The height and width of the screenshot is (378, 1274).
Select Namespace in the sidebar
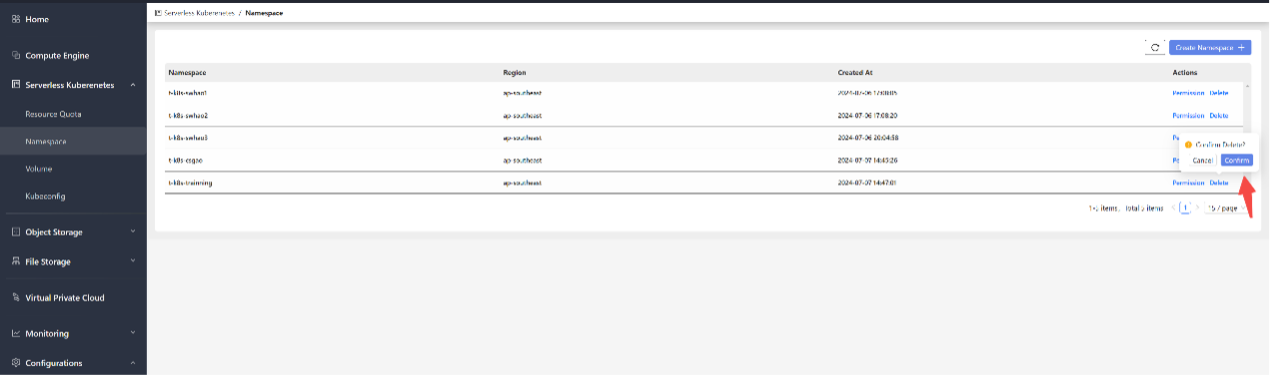(46, 142)
